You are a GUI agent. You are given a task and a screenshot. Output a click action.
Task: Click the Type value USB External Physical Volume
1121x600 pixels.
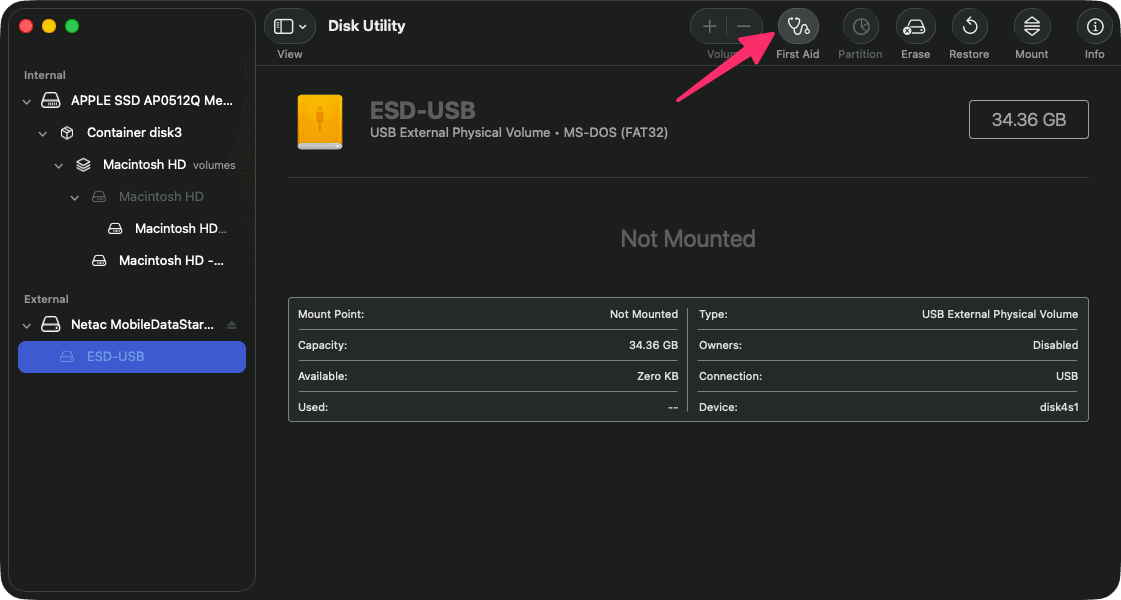[x=1000, y=314]
